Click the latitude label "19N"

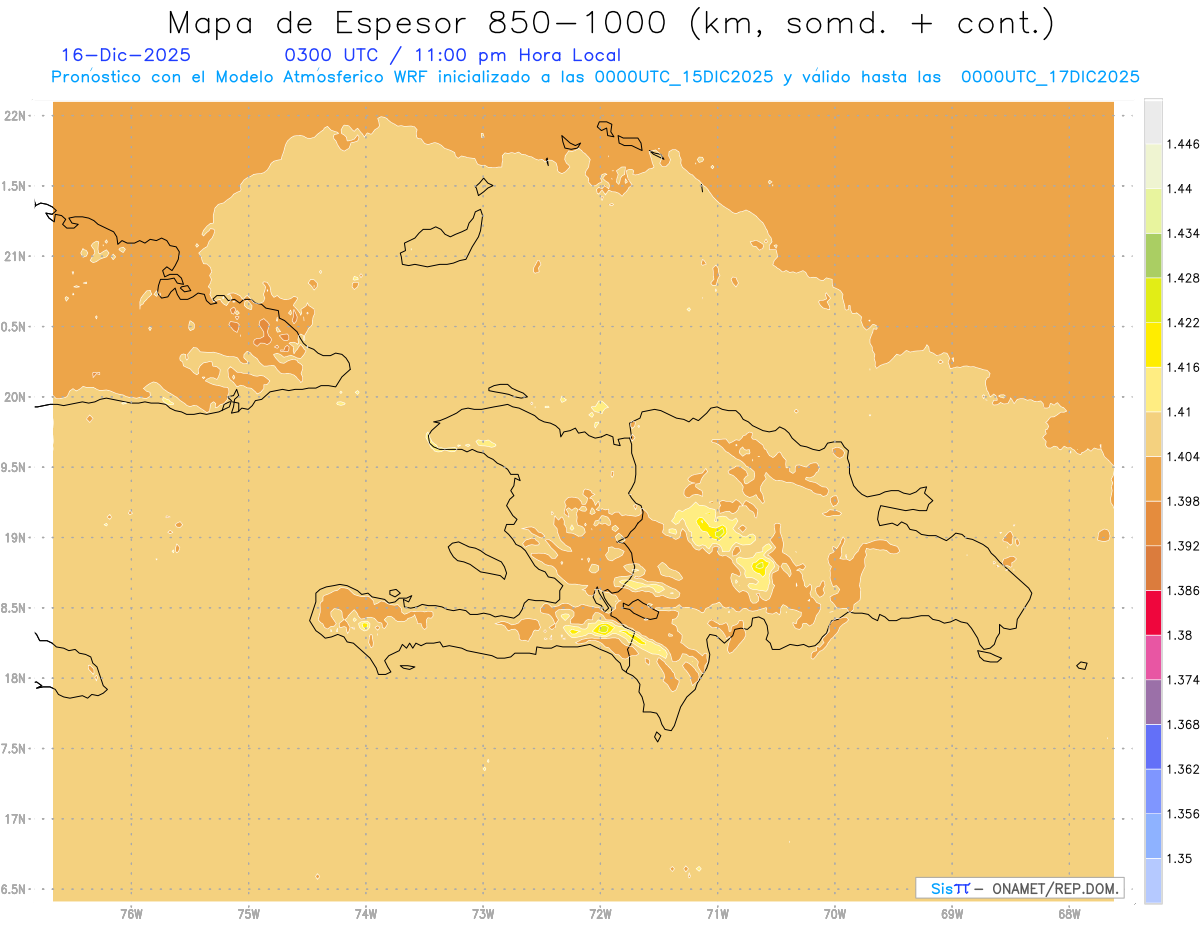tap(16, 538)
